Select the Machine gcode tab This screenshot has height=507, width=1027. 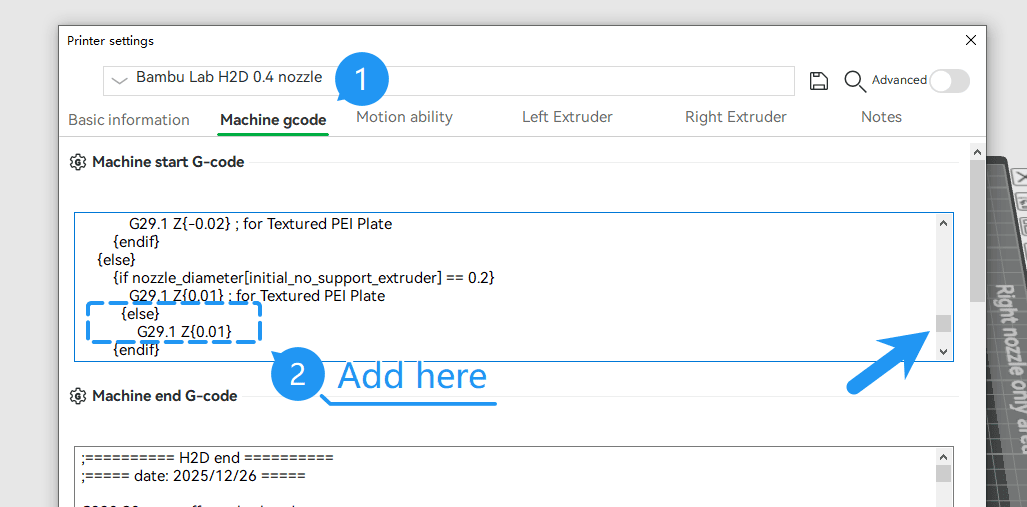pos(273,120)
